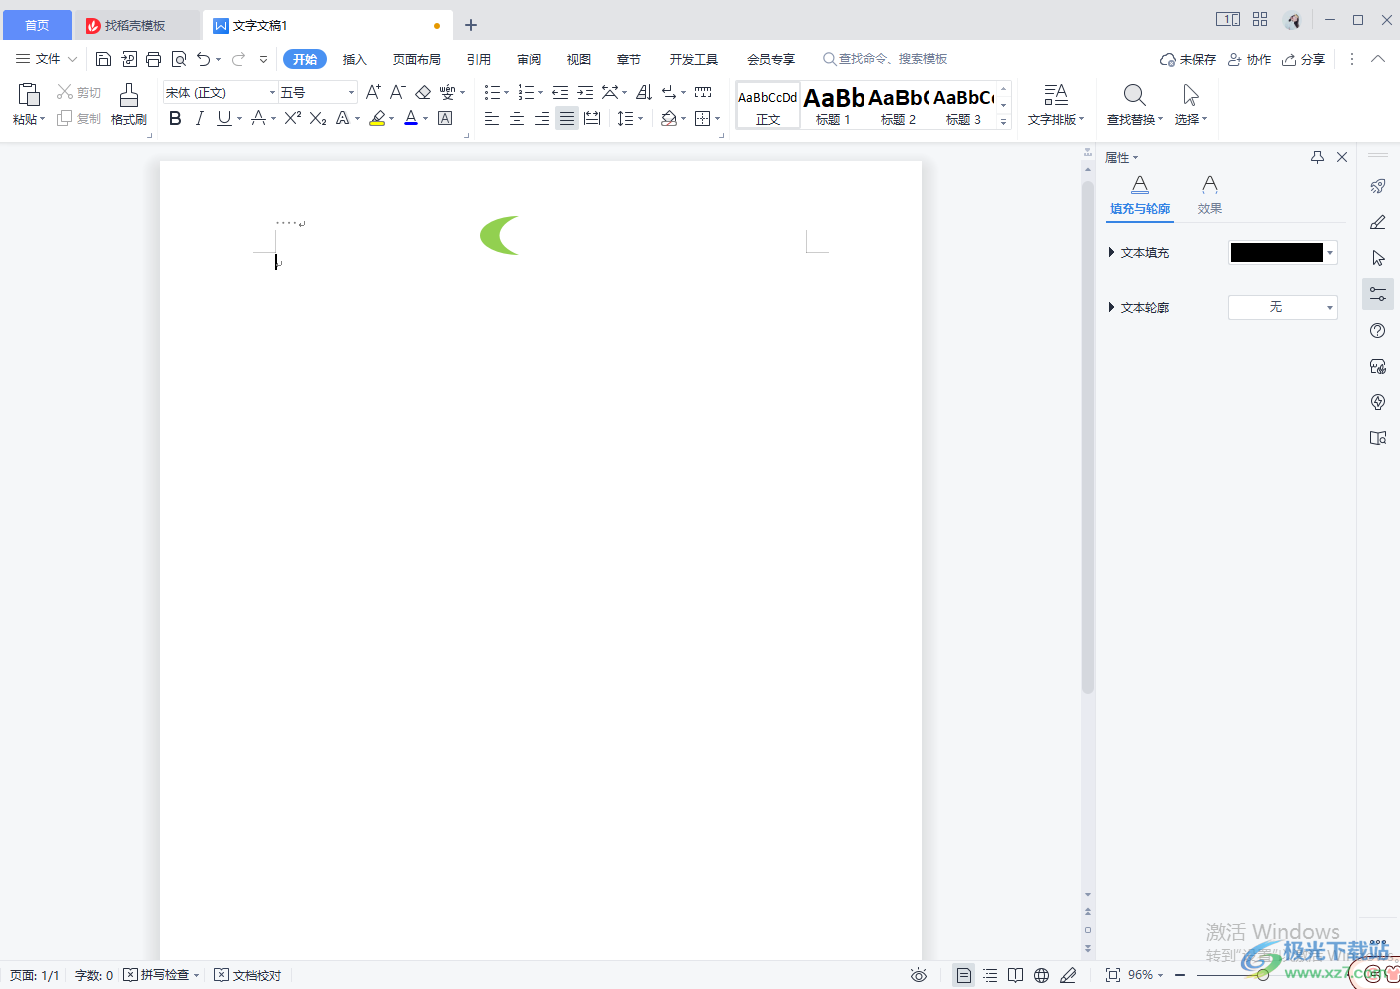Open the line spacing dropdown
The width and height of the screenshot is (1400, 989).
pos(640,119)
